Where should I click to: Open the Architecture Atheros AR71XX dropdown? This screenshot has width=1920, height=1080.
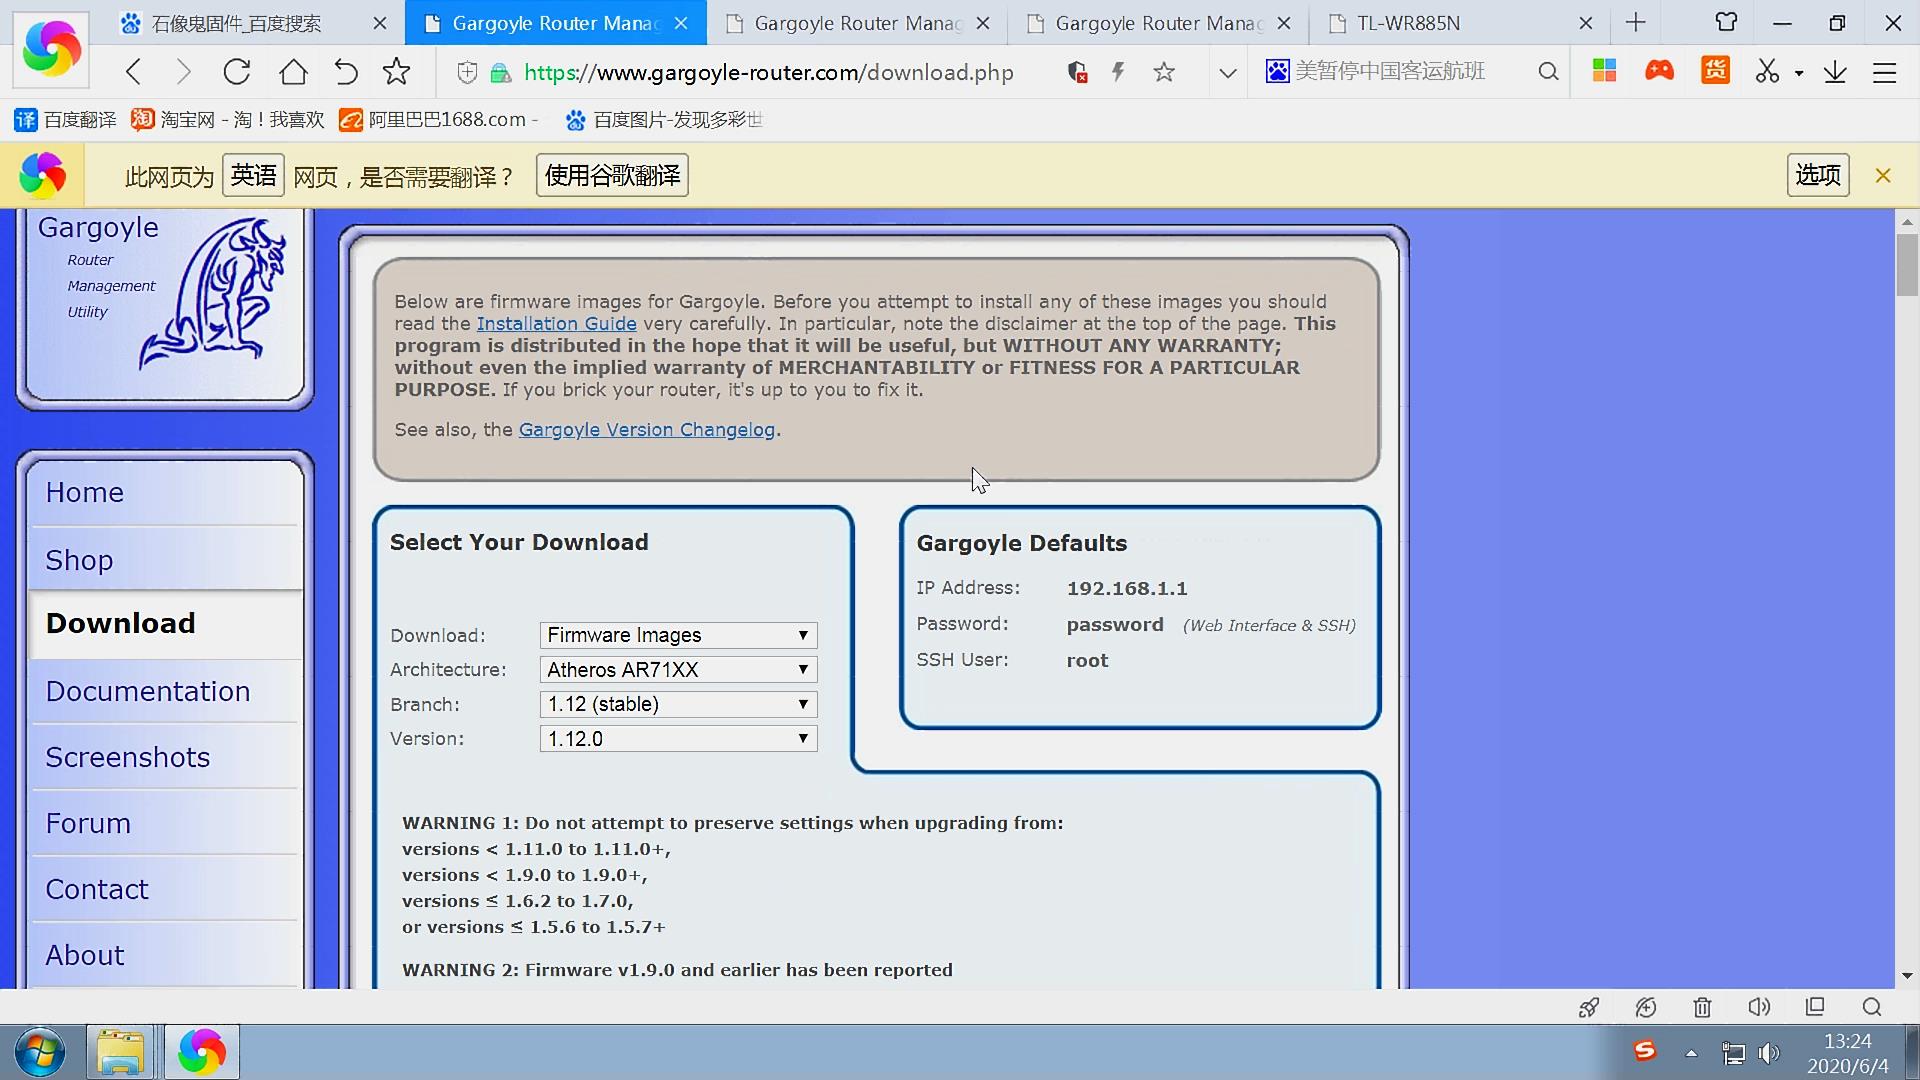click(678, 670)
